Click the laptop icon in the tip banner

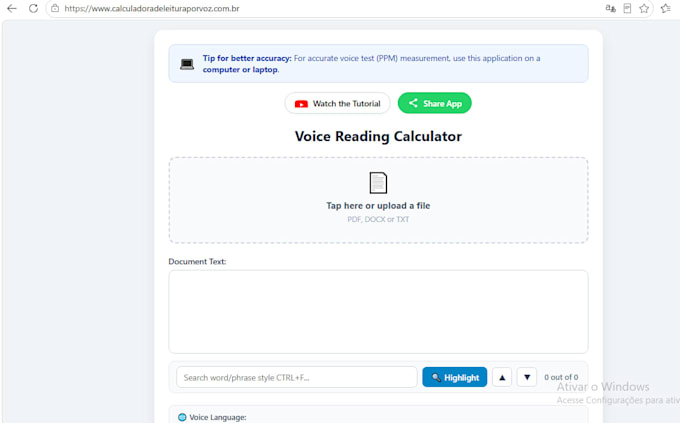pyautogui.click(x=187, y=64)
